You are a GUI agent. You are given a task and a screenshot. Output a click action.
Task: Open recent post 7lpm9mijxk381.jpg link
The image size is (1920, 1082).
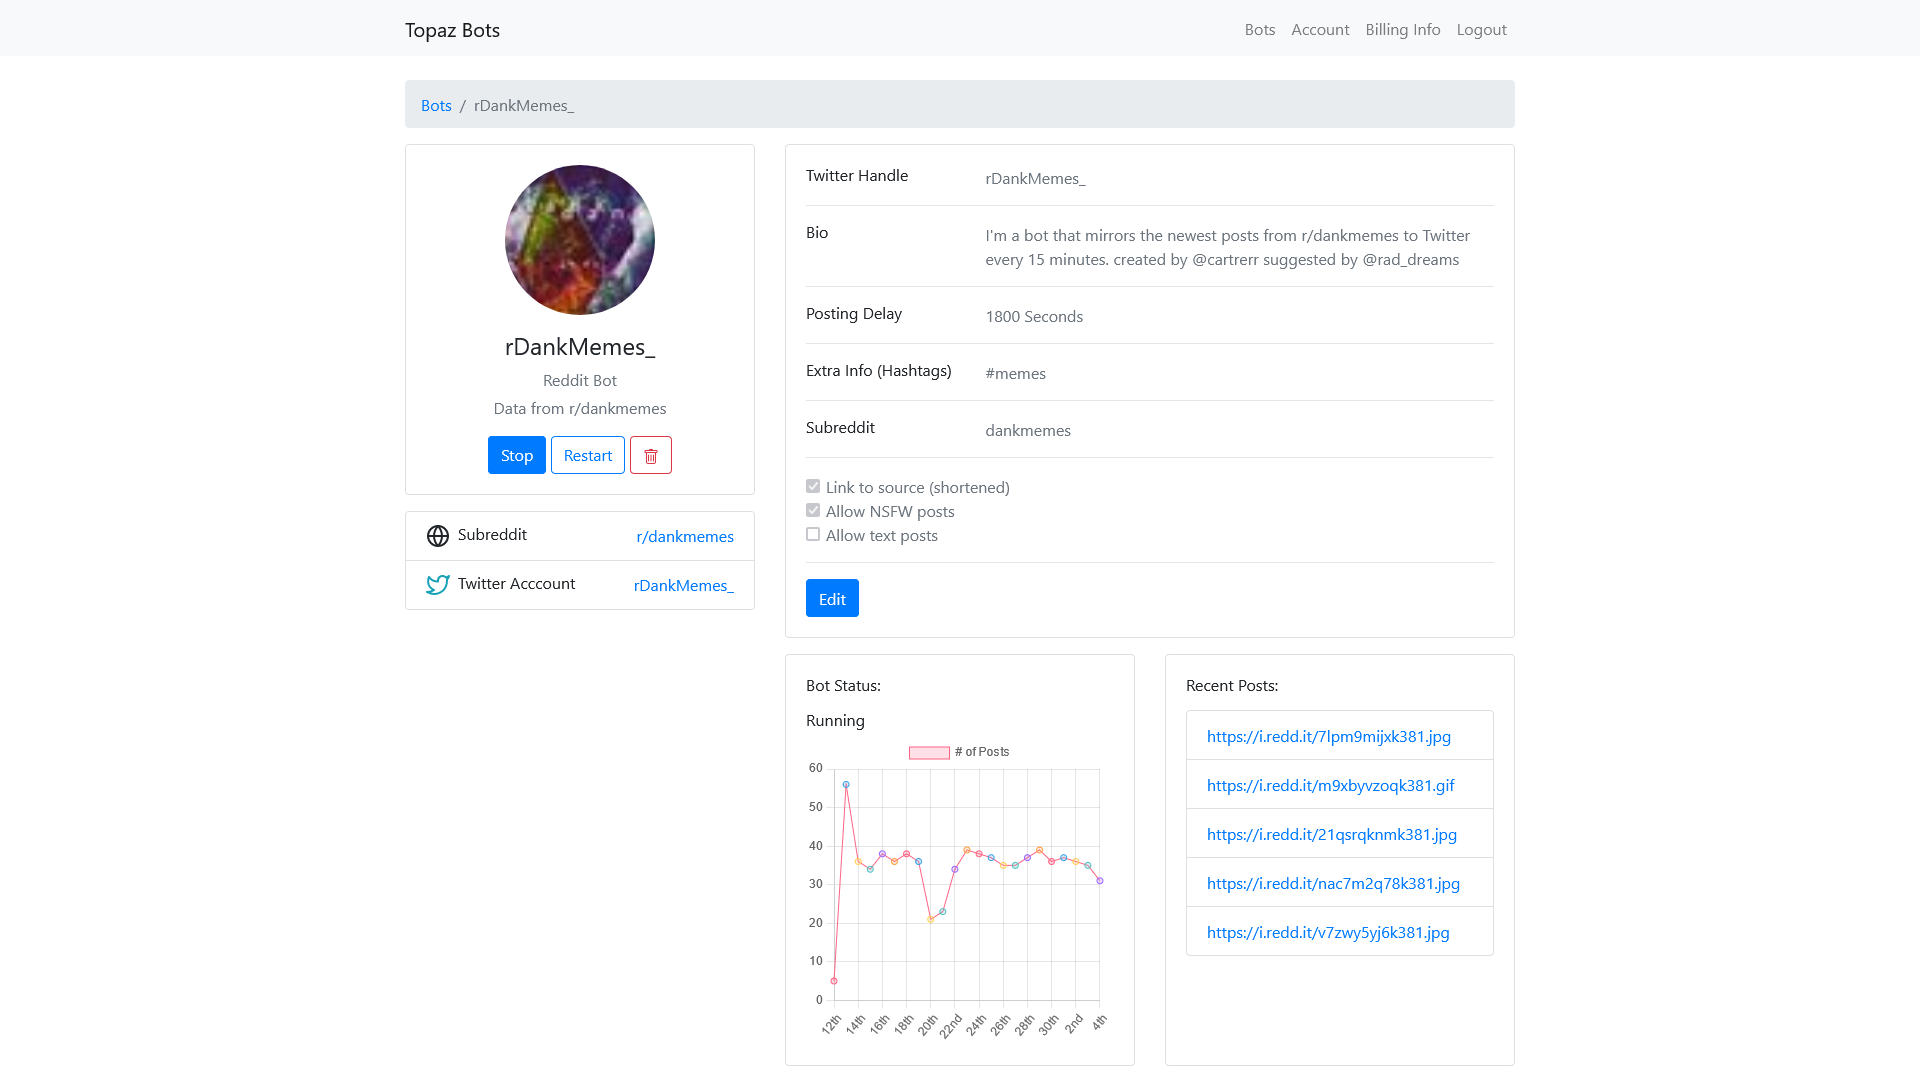1329,736
